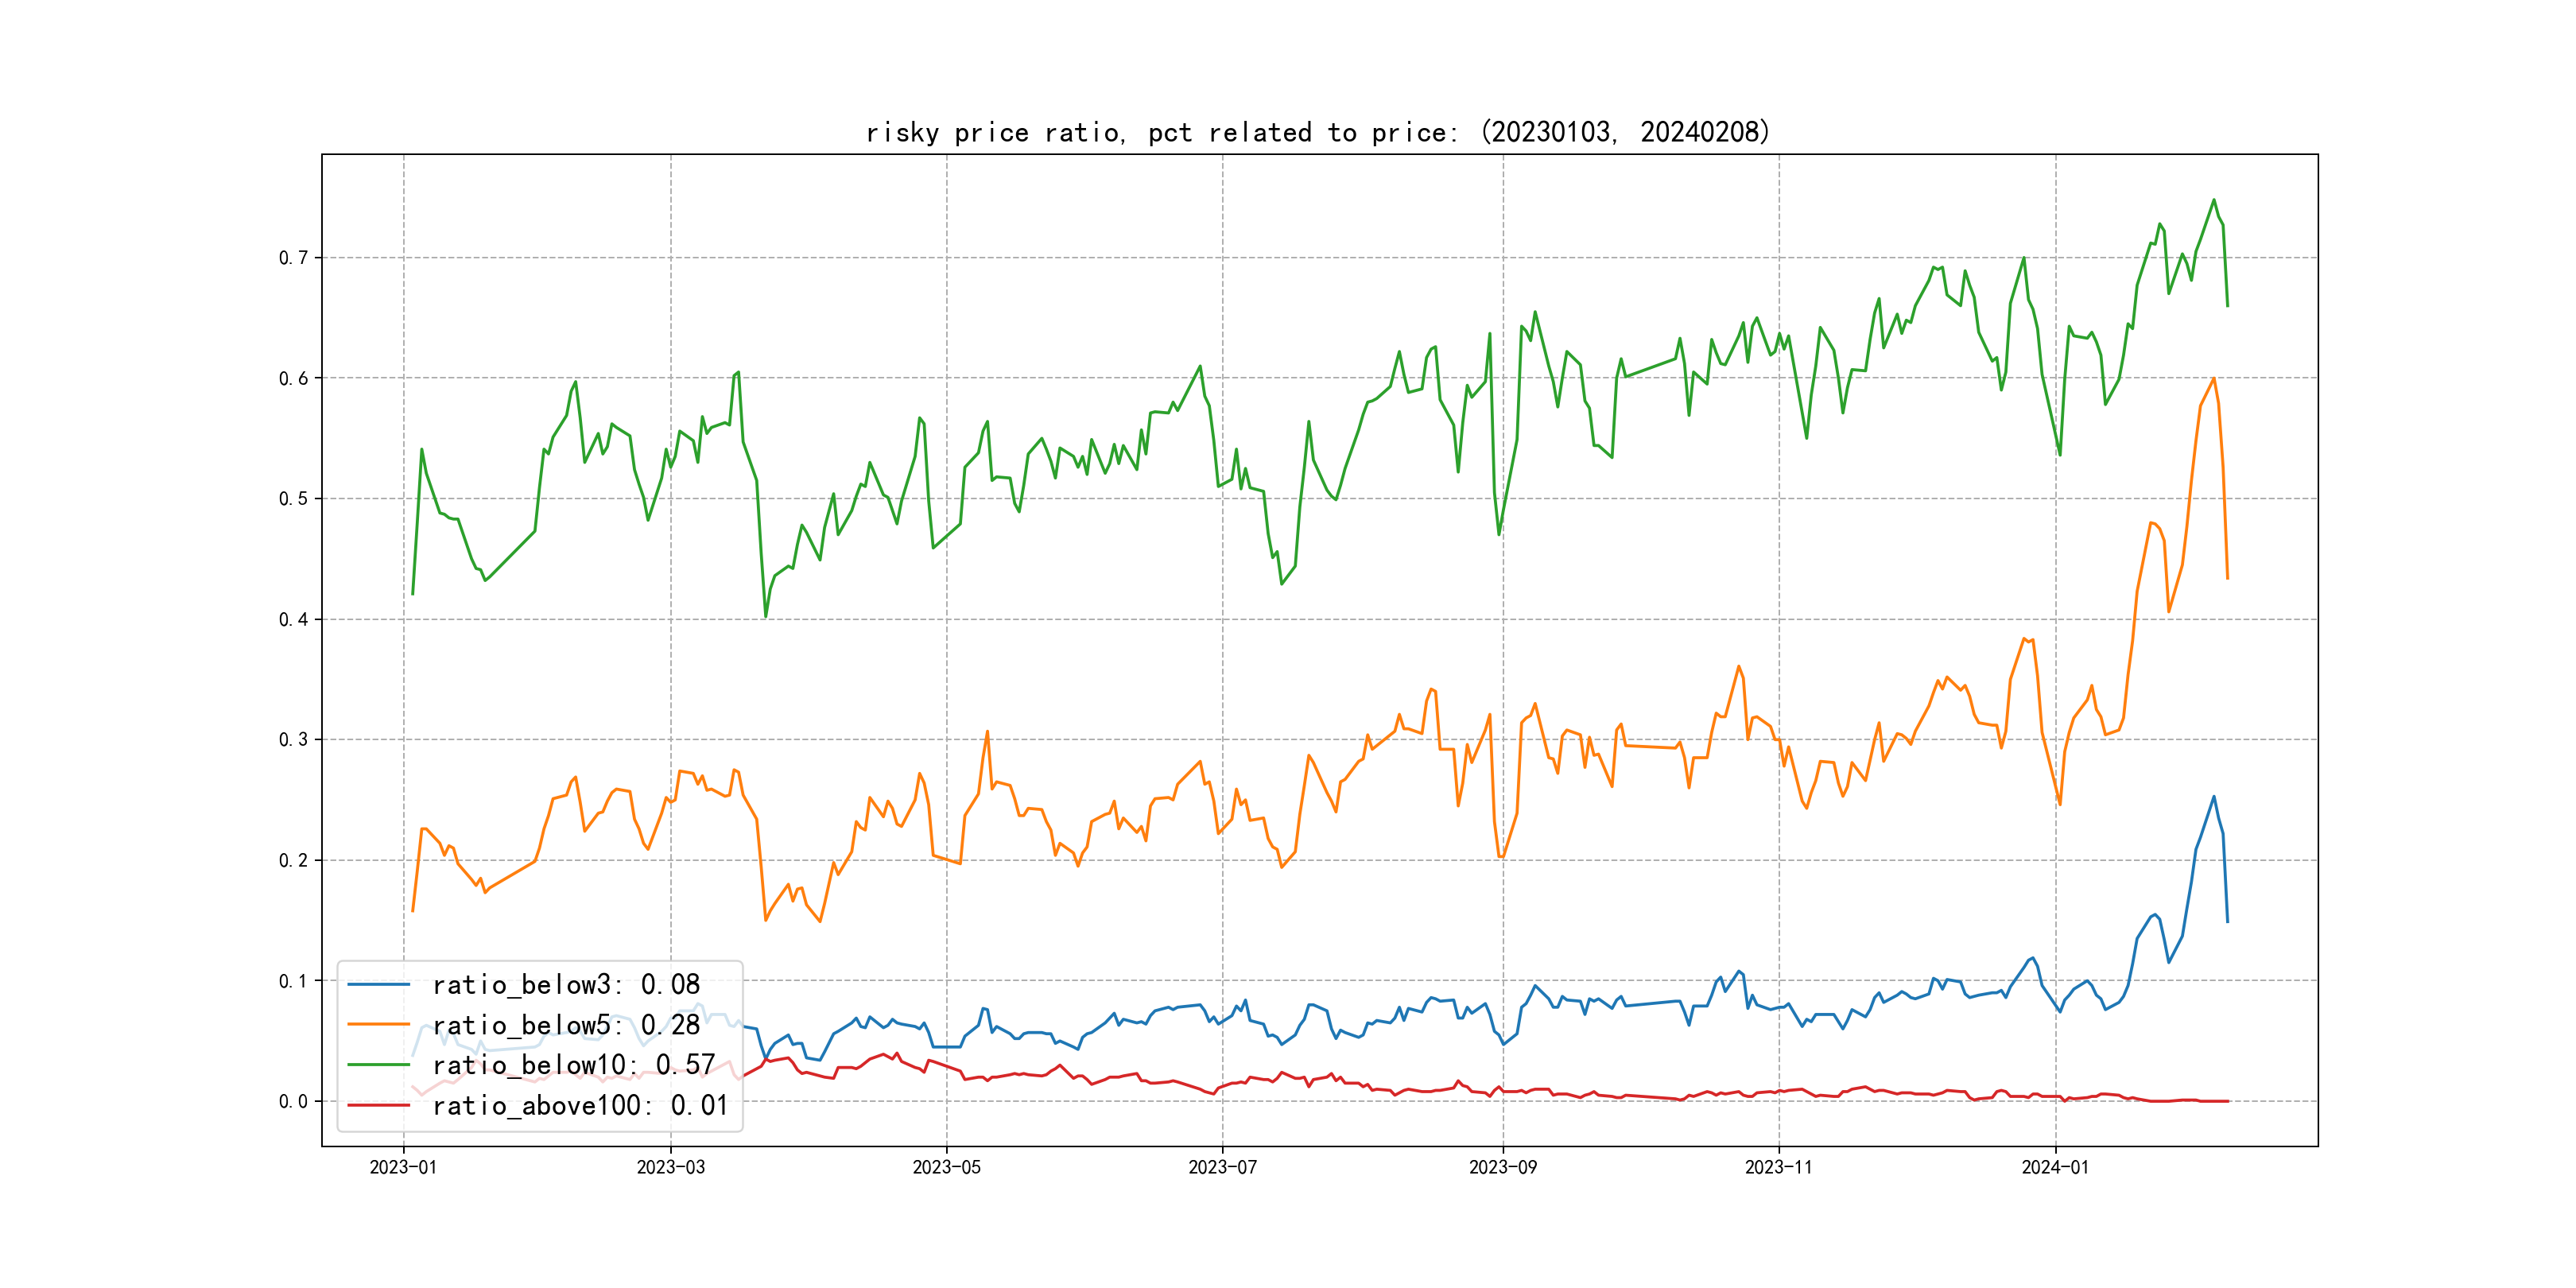Viewport: 2576px width, 1288px height.
Task: Click the green ratio_below10 legend line
Action: 378,1065
